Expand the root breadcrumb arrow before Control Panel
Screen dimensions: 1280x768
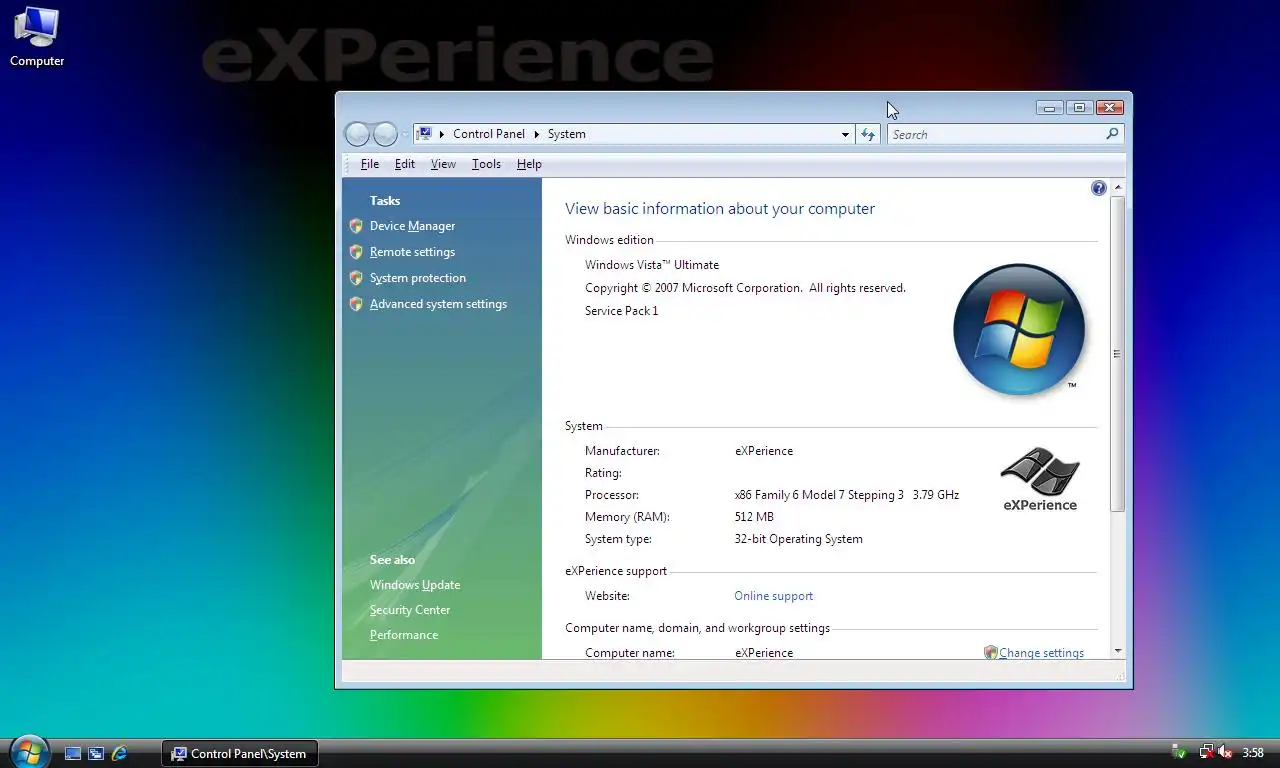(x=442, y=134)
